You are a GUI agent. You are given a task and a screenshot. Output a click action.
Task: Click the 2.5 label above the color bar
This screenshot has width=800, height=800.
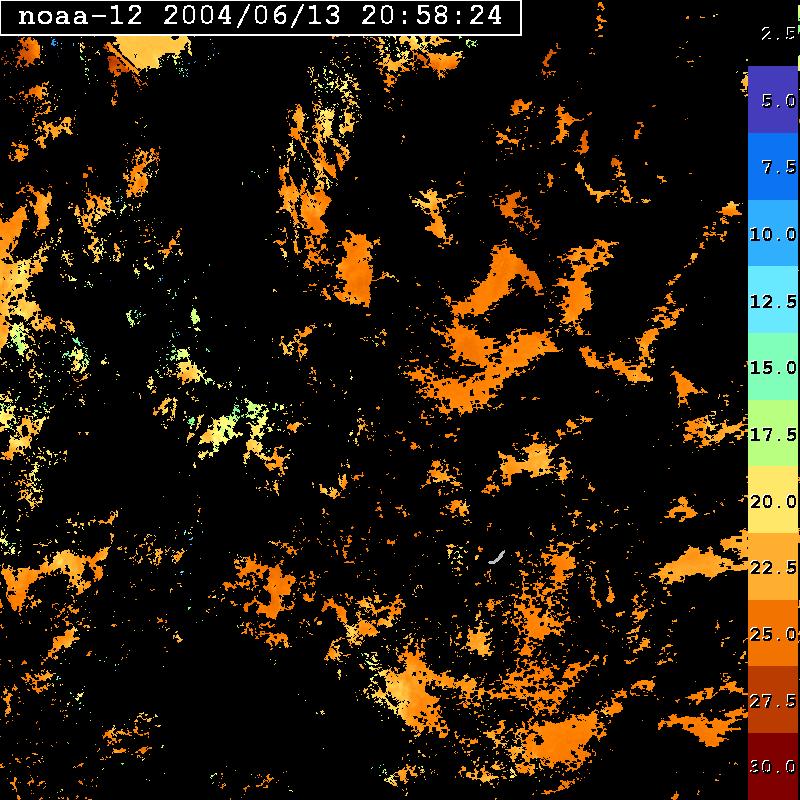(777, 34)
